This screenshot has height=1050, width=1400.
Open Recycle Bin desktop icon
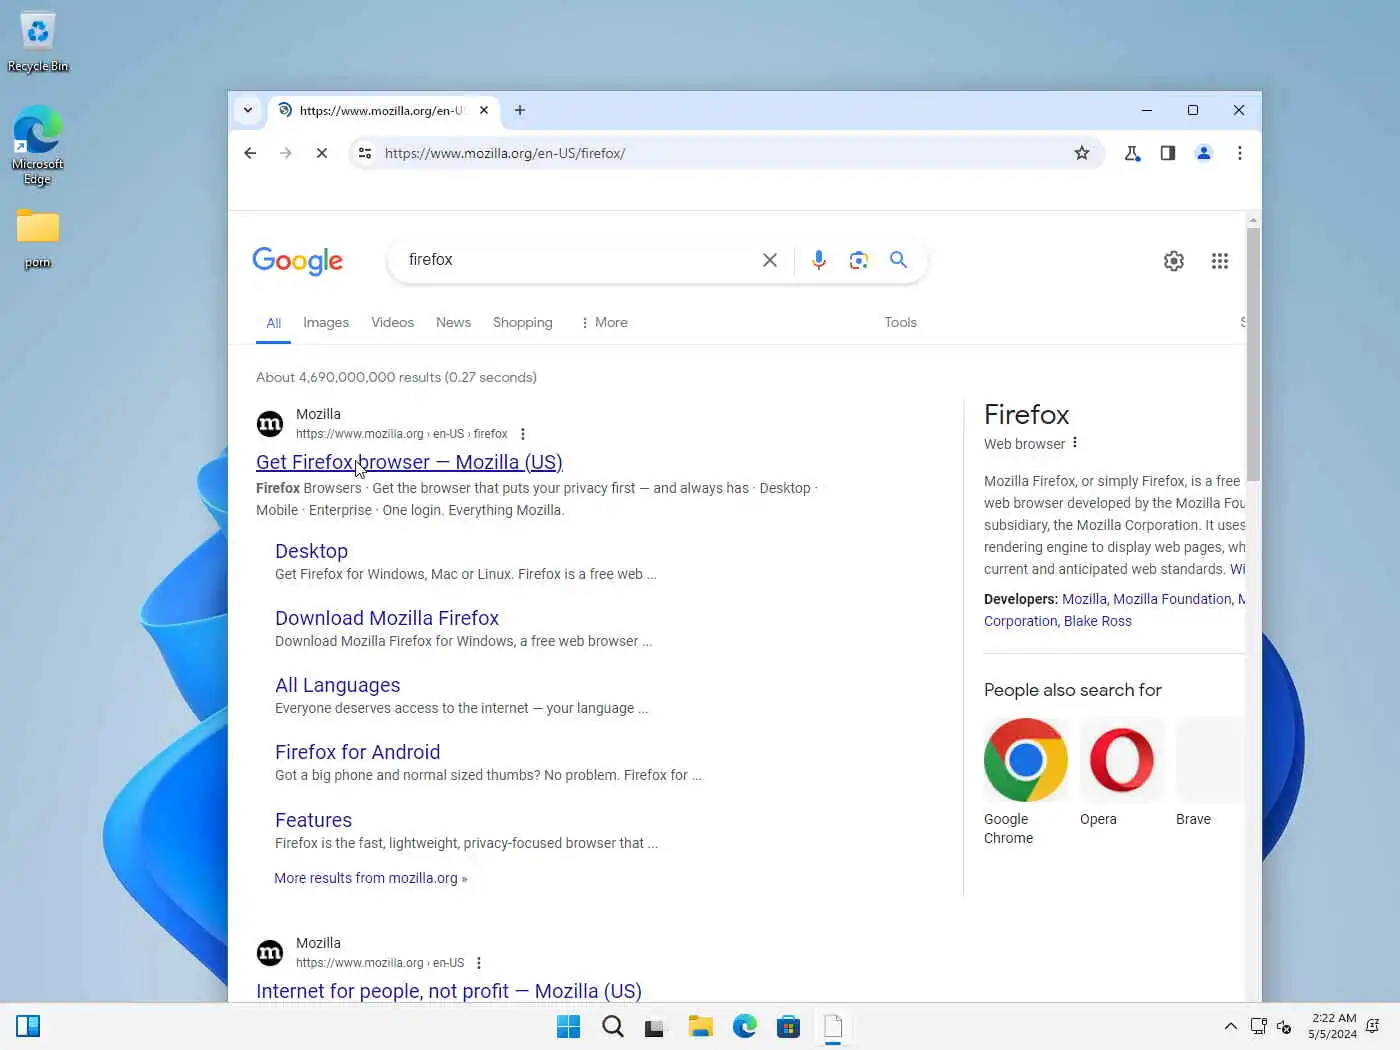point(38,42)
